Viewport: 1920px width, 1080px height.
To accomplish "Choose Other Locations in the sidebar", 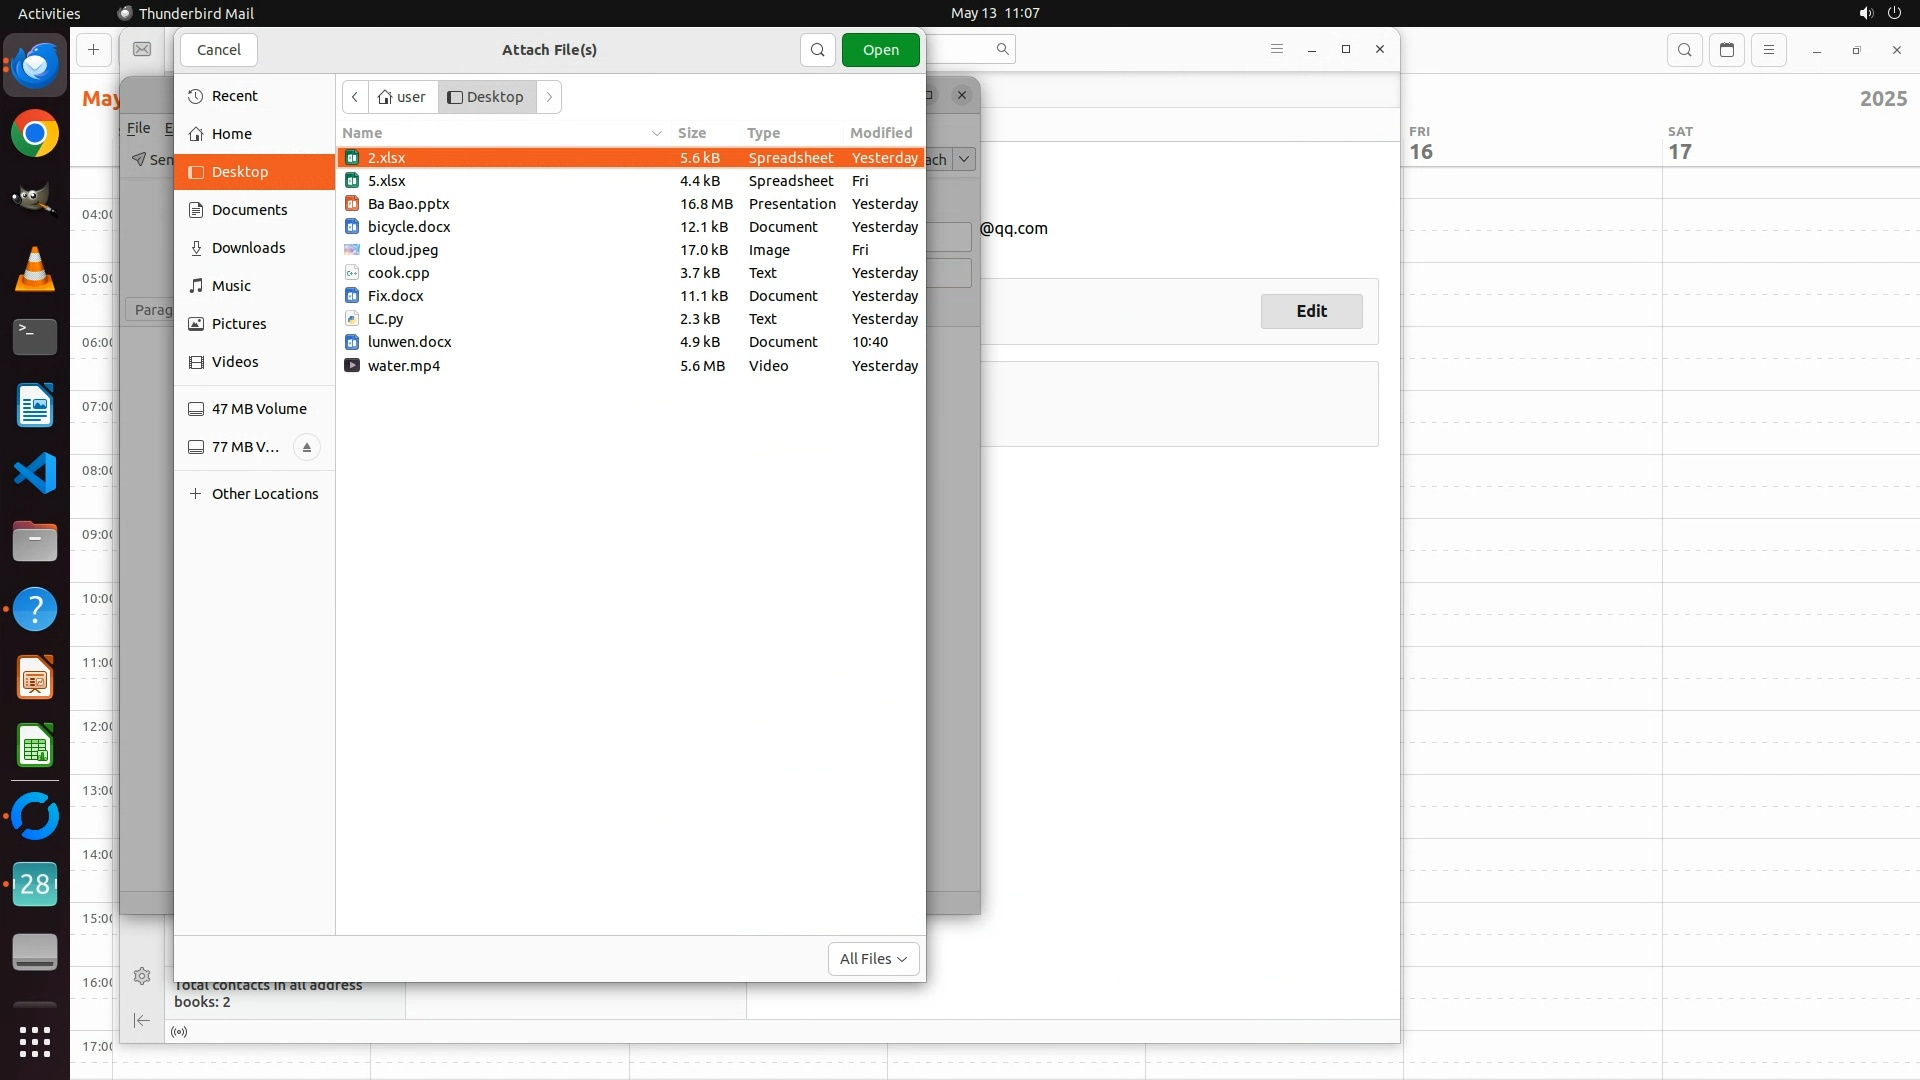I will (x=264, y=494).
